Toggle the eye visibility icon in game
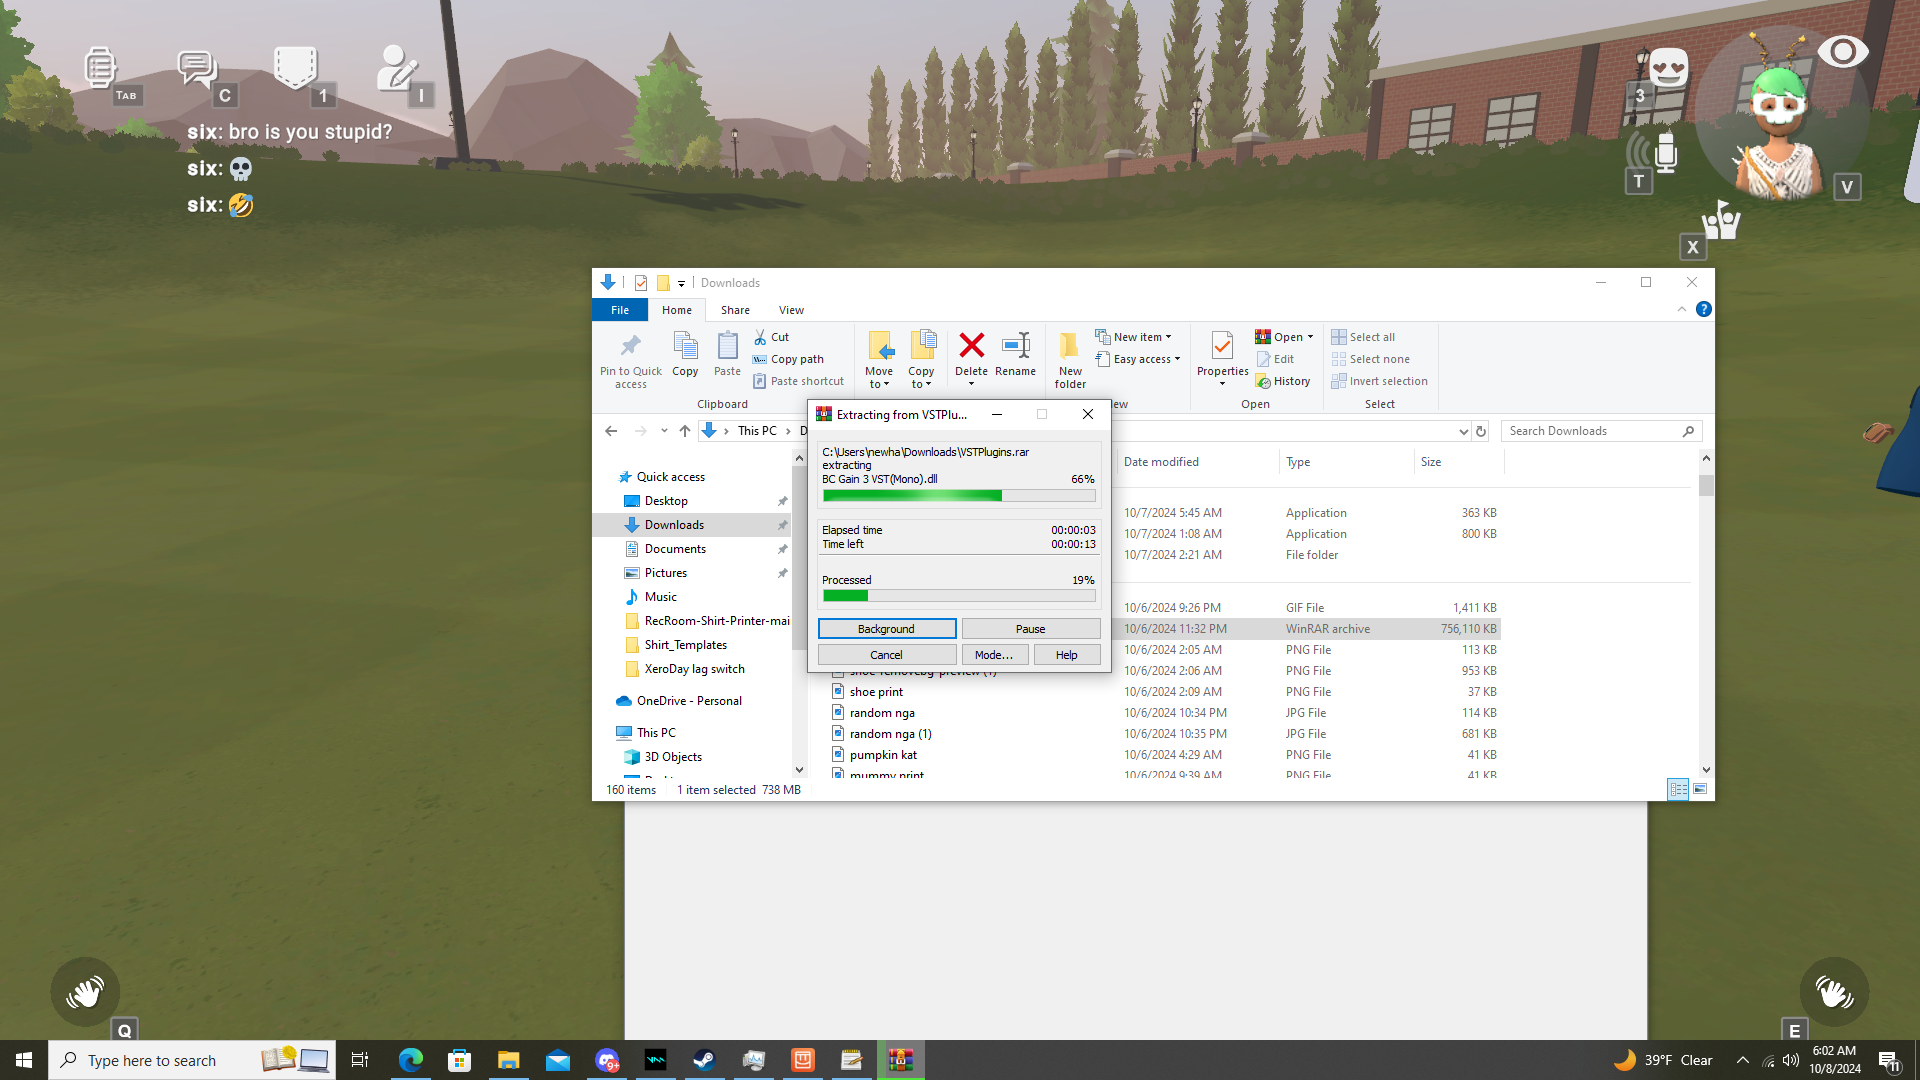The width and height of the screenshot is (1920, 1080). (1842, 52)
